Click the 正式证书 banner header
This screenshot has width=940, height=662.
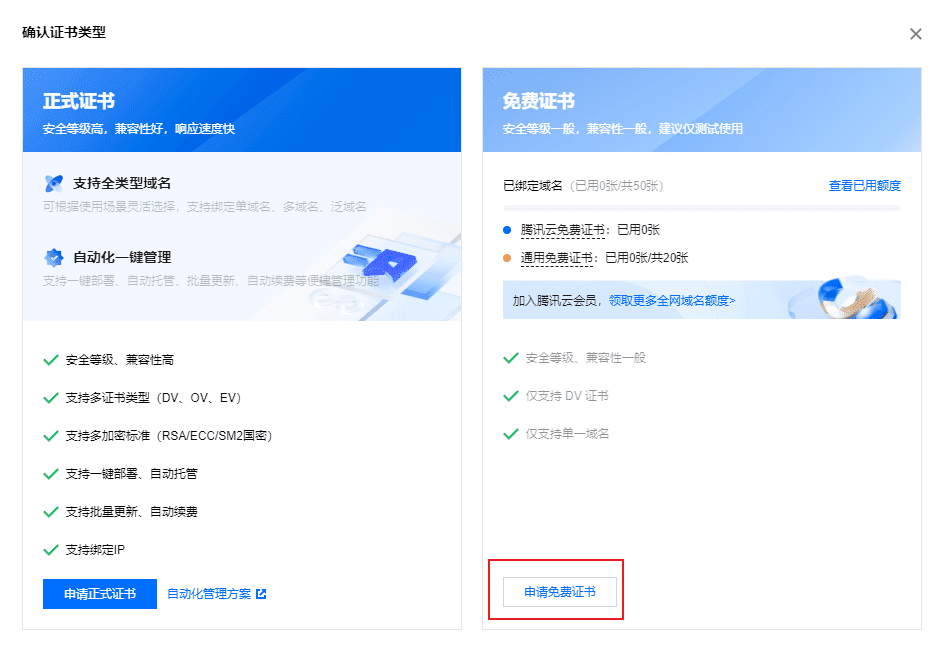click(242, 110)
